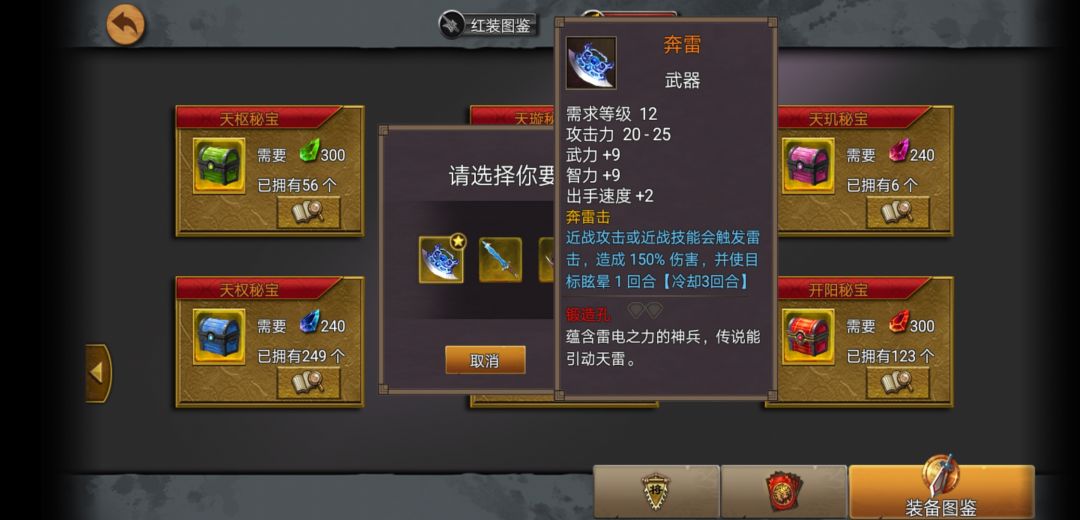Choose the blue sword weapon option

(500, 260)
